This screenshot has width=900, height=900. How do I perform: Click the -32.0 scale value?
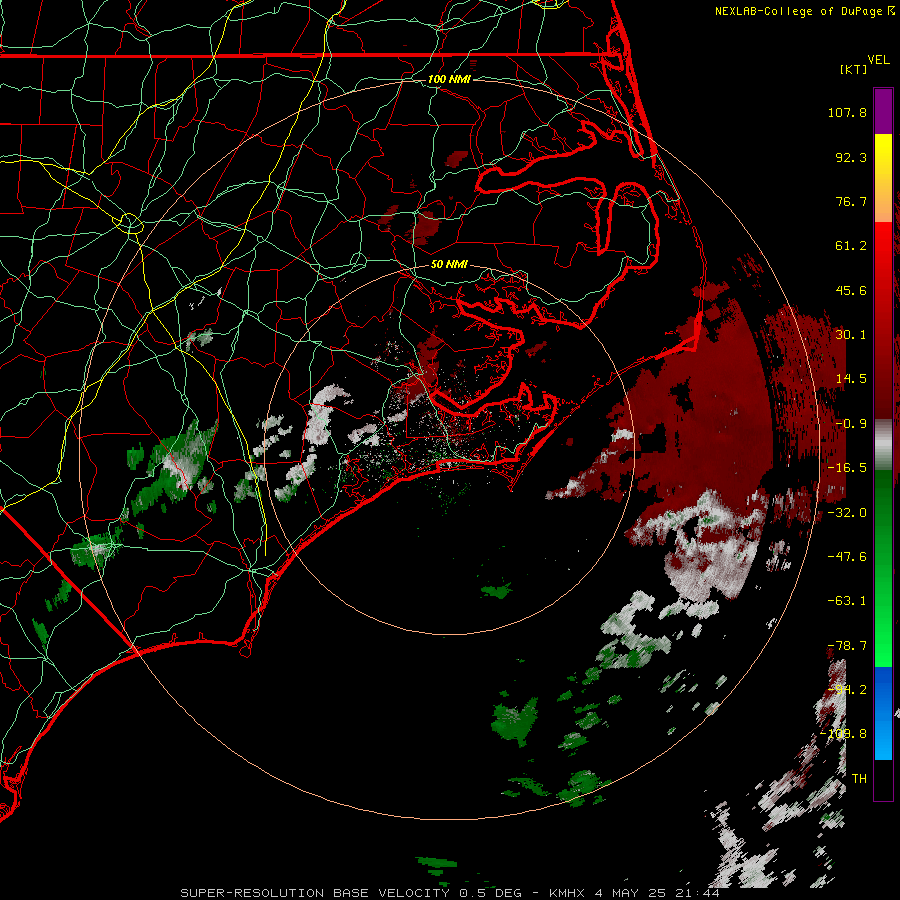tap(847, 513)
